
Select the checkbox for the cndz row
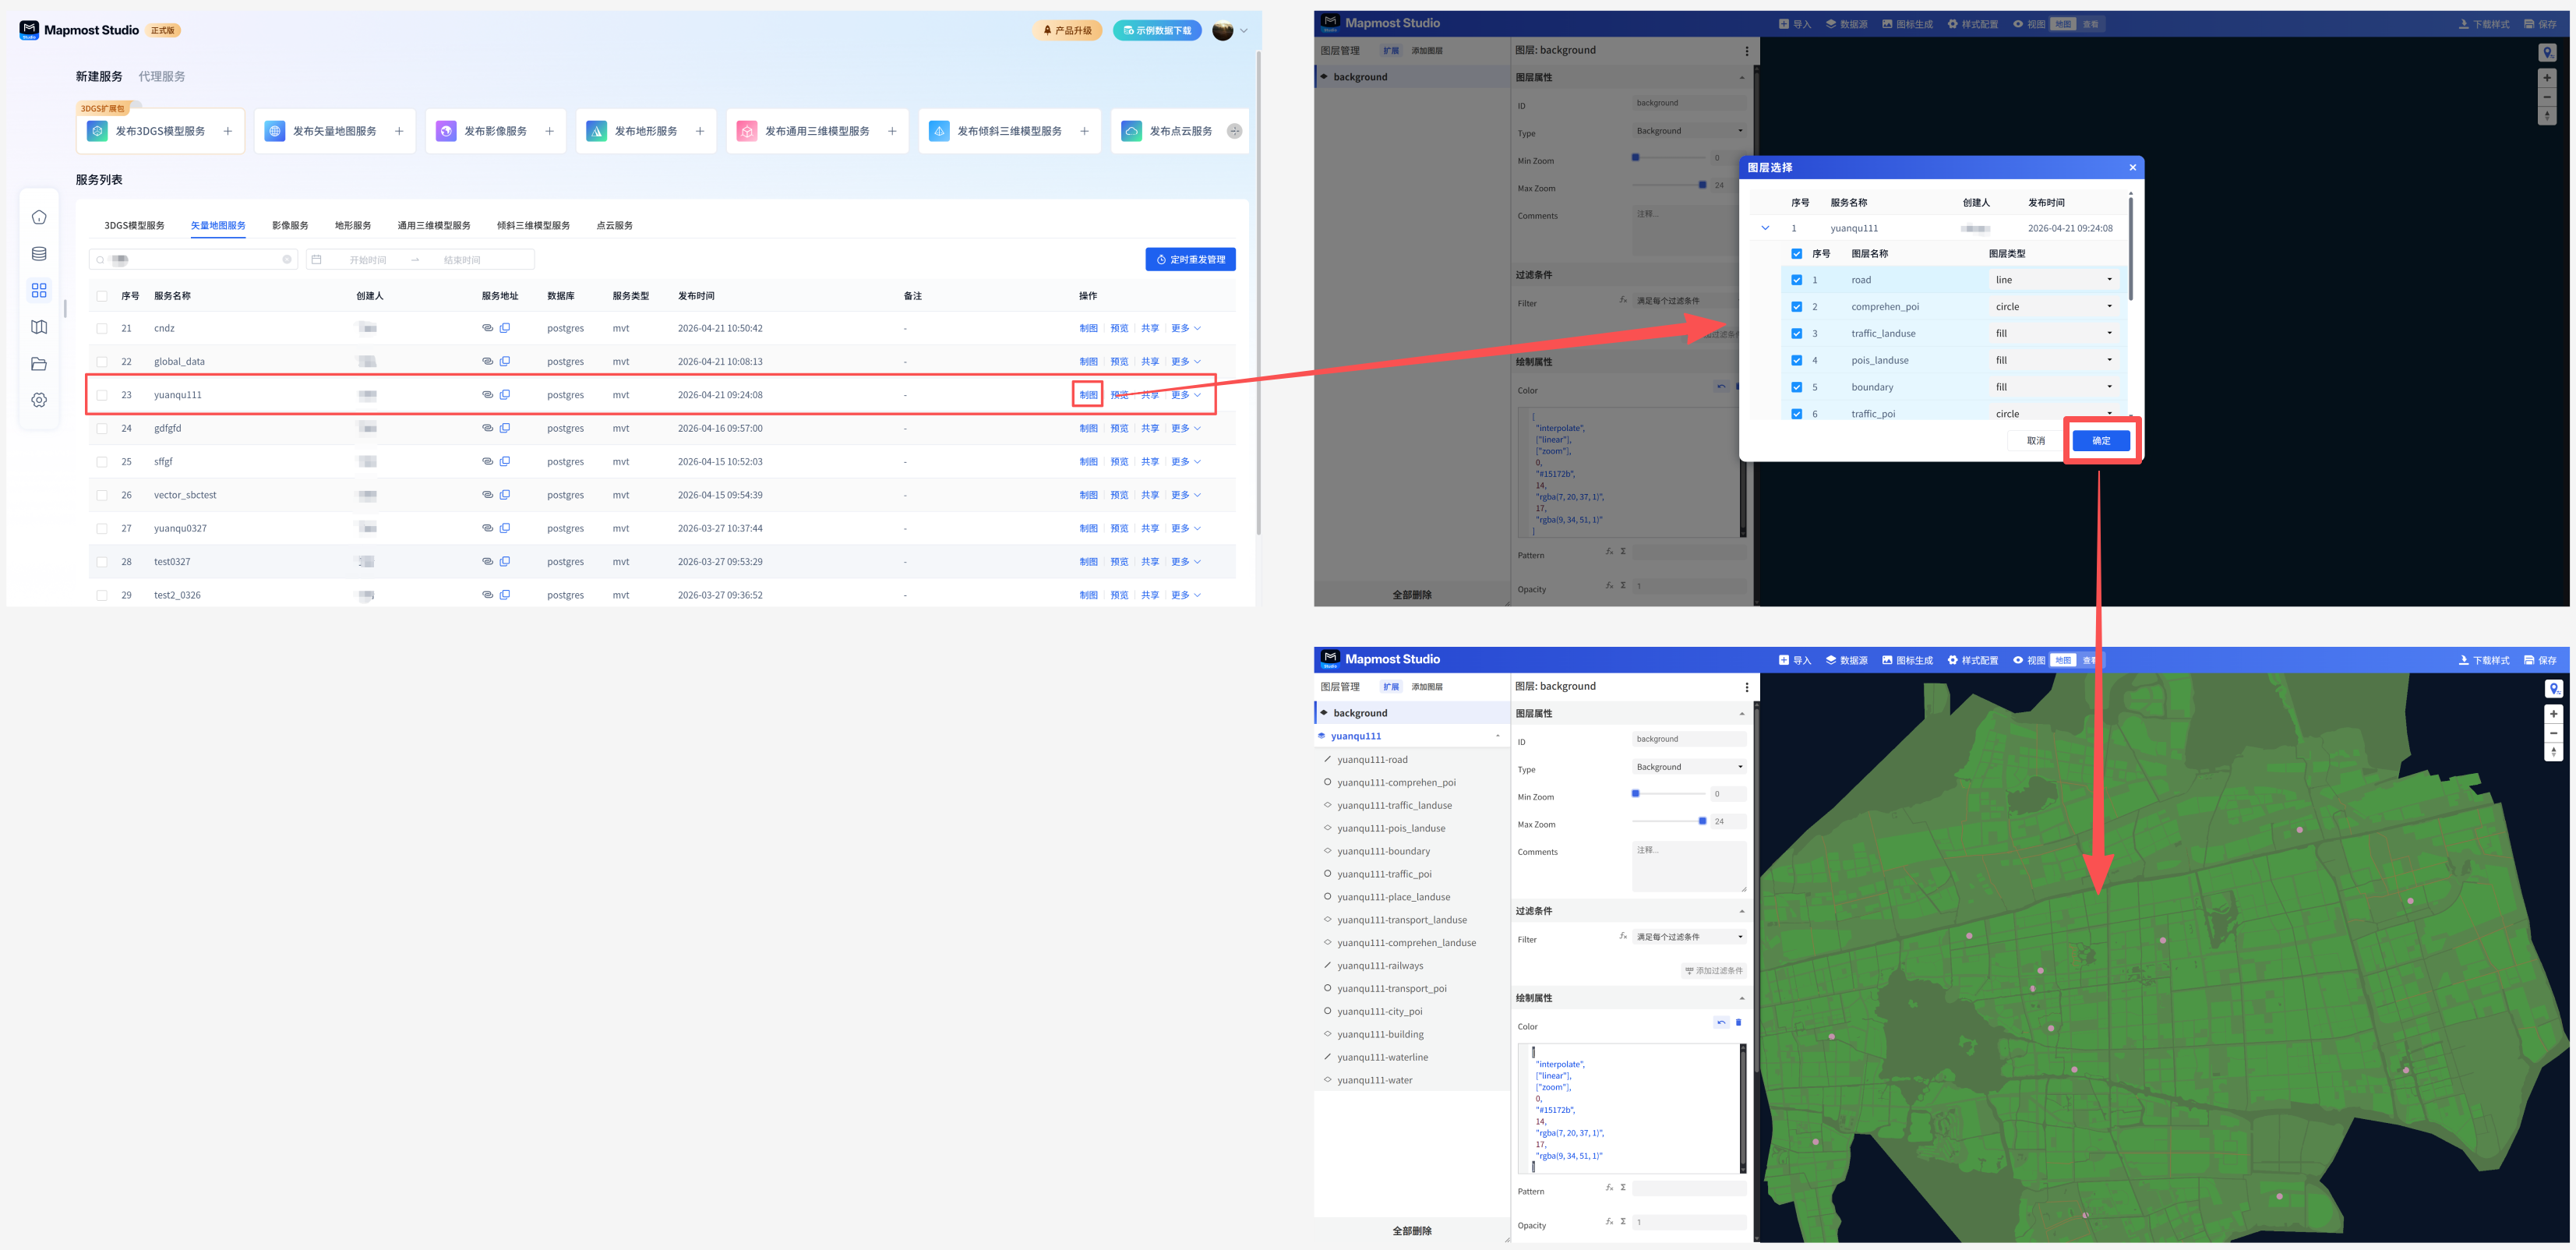click(102, 328)
